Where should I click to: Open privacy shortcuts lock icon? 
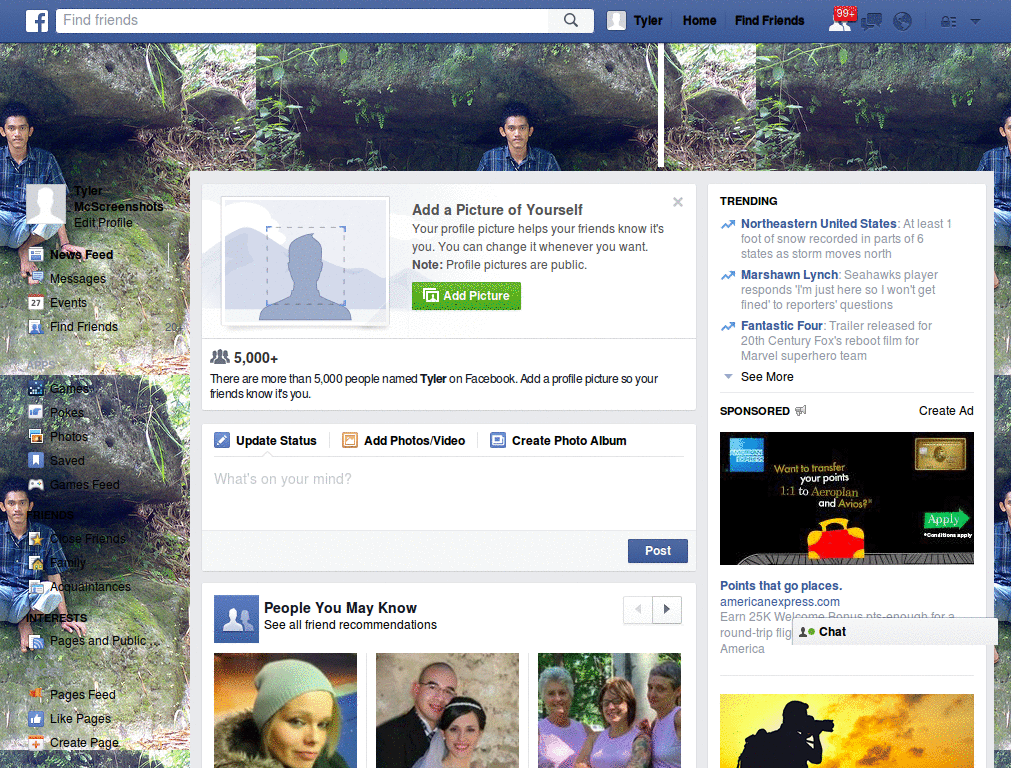tap(948, 22)
